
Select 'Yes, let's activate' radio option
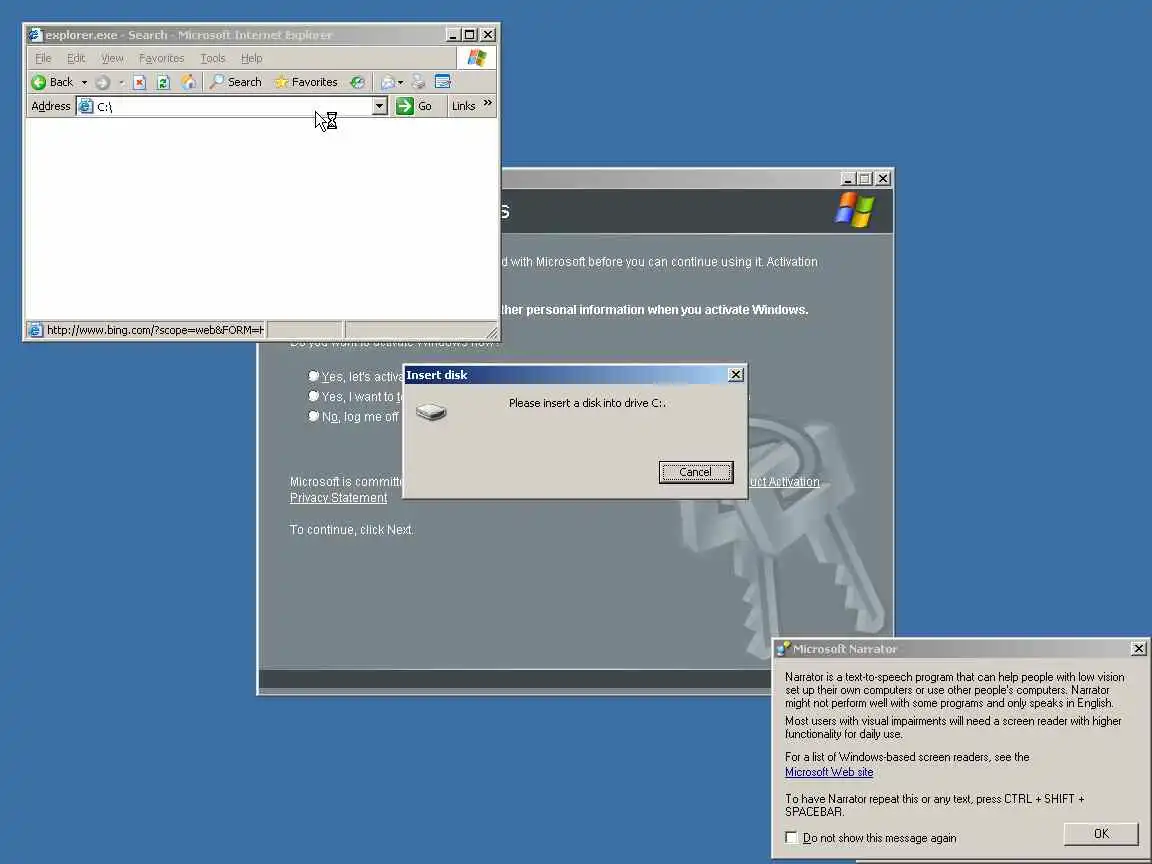(x=314, y=376)
